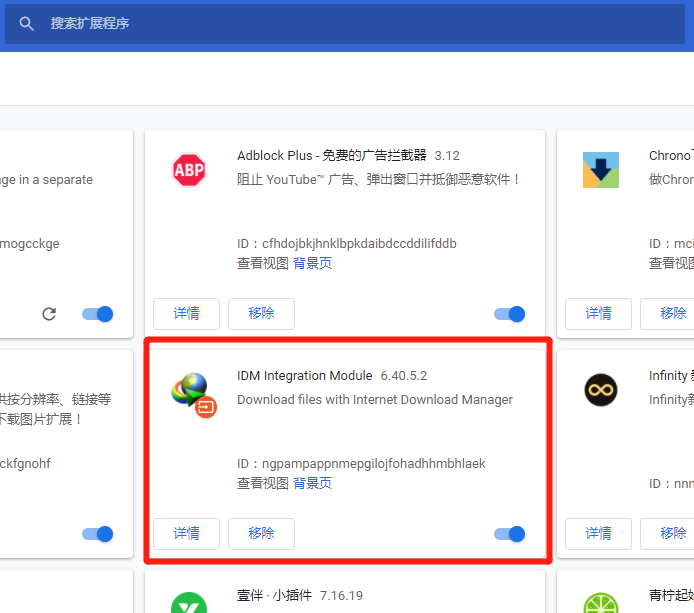Open IDM Integration Module 背景页 link
Viewport: 694px width, 613px height.
312,483
